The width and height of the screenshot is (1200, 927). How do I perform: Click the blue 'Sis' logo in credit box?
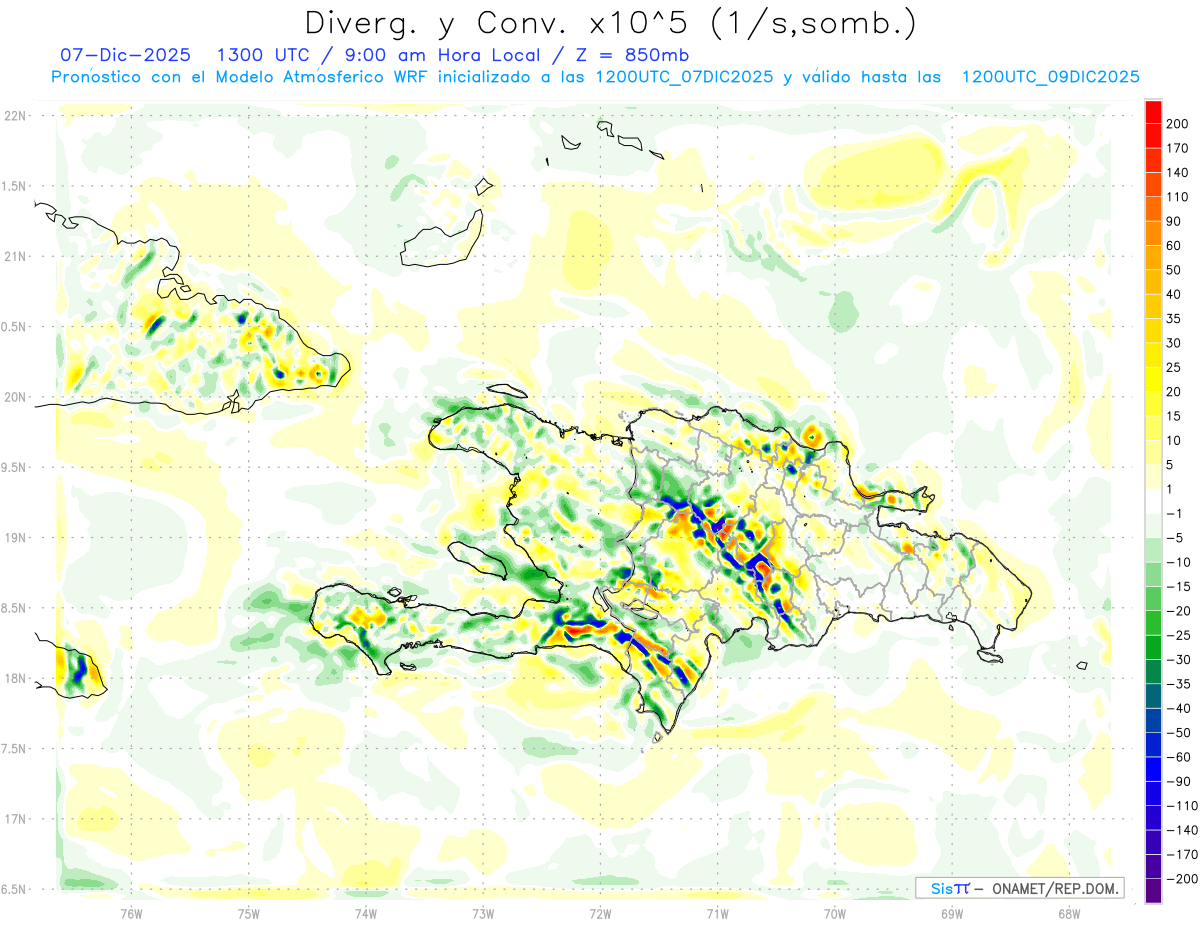click(944, 888)
